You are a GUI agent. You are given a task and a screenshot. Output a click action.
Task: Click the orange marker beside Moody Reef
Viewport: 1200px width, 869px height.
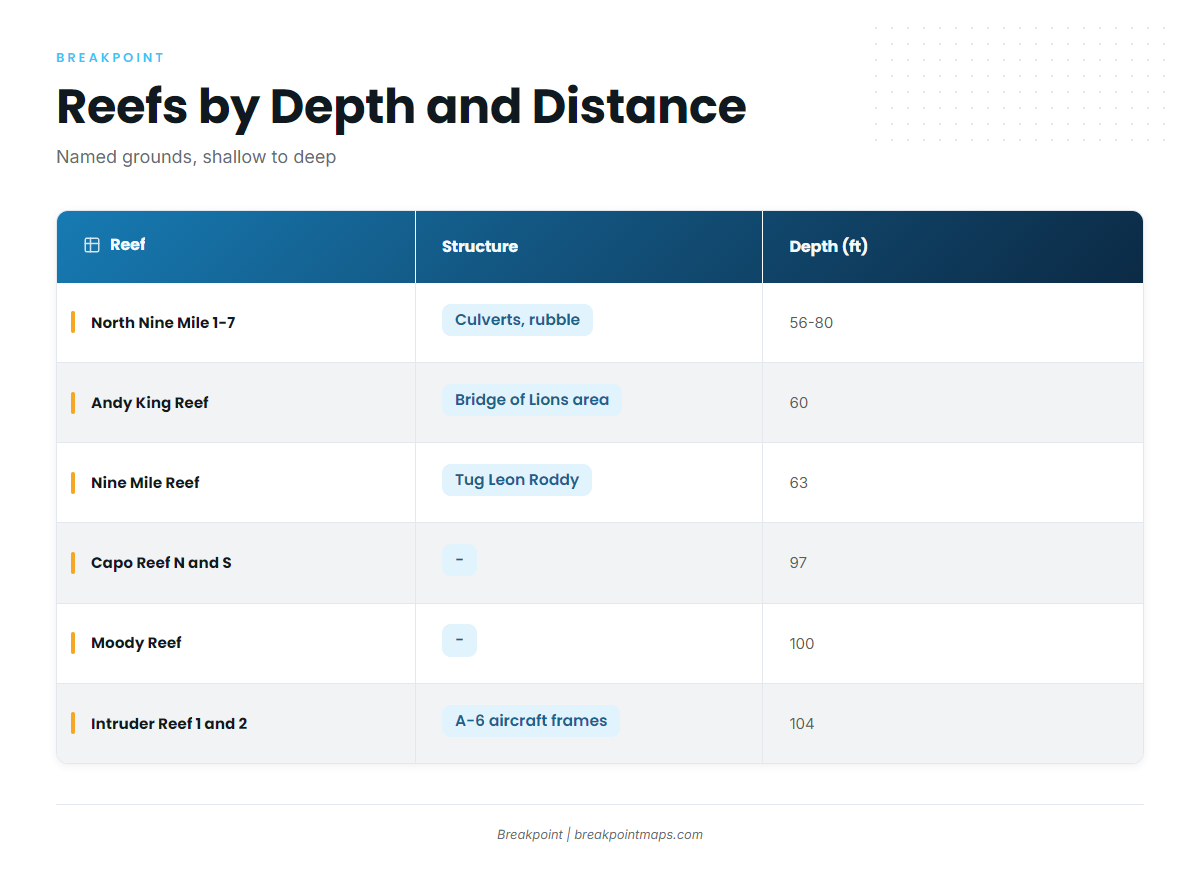73,643
